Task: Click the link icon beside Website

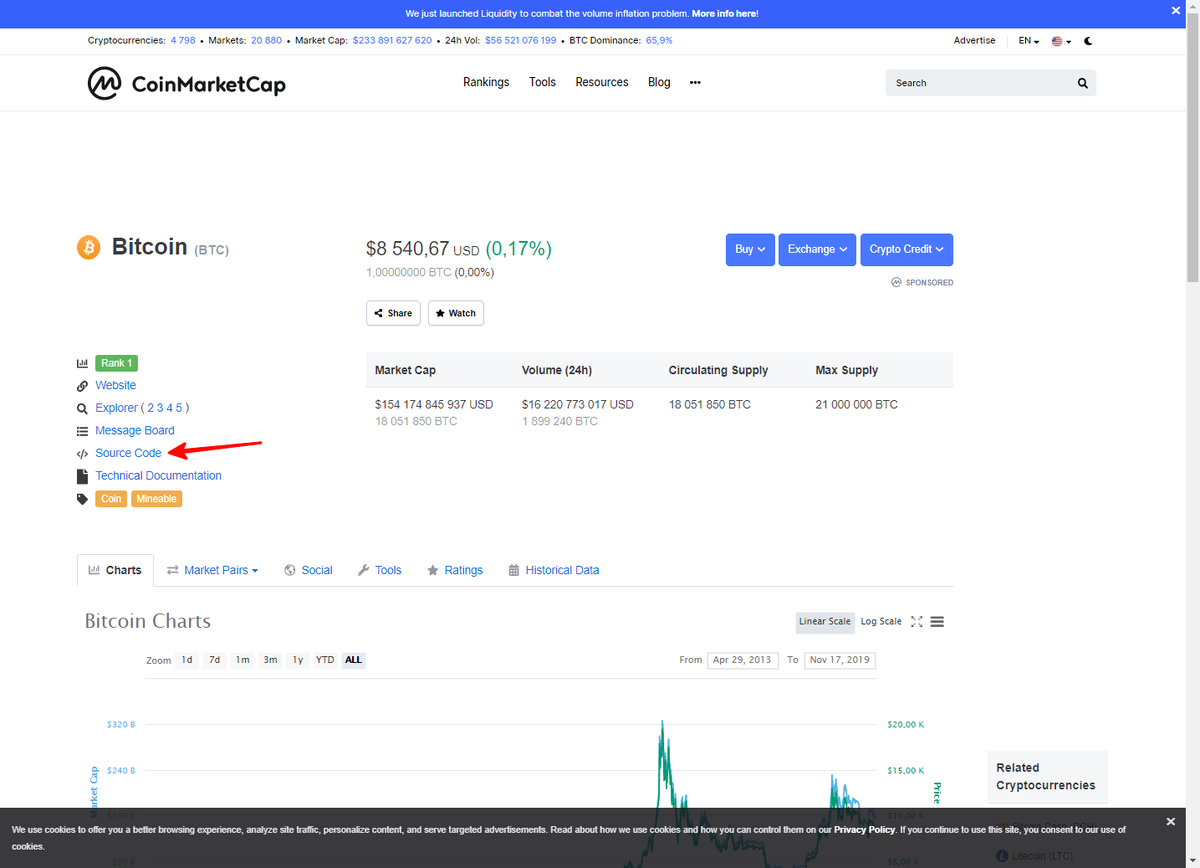Action: (x=82, y=386)
